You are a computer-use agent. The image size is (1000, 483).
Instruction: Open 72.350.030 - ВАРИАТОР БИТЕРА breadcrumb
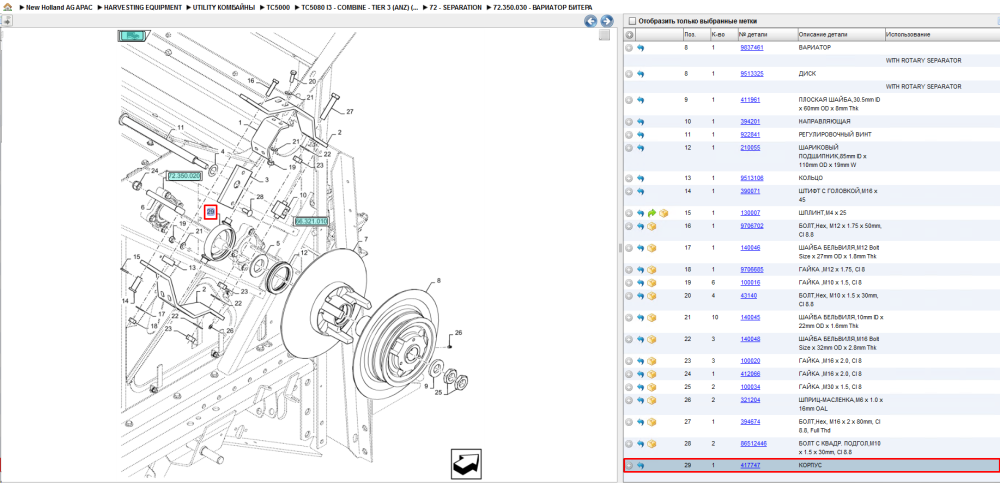click(543, 7)
